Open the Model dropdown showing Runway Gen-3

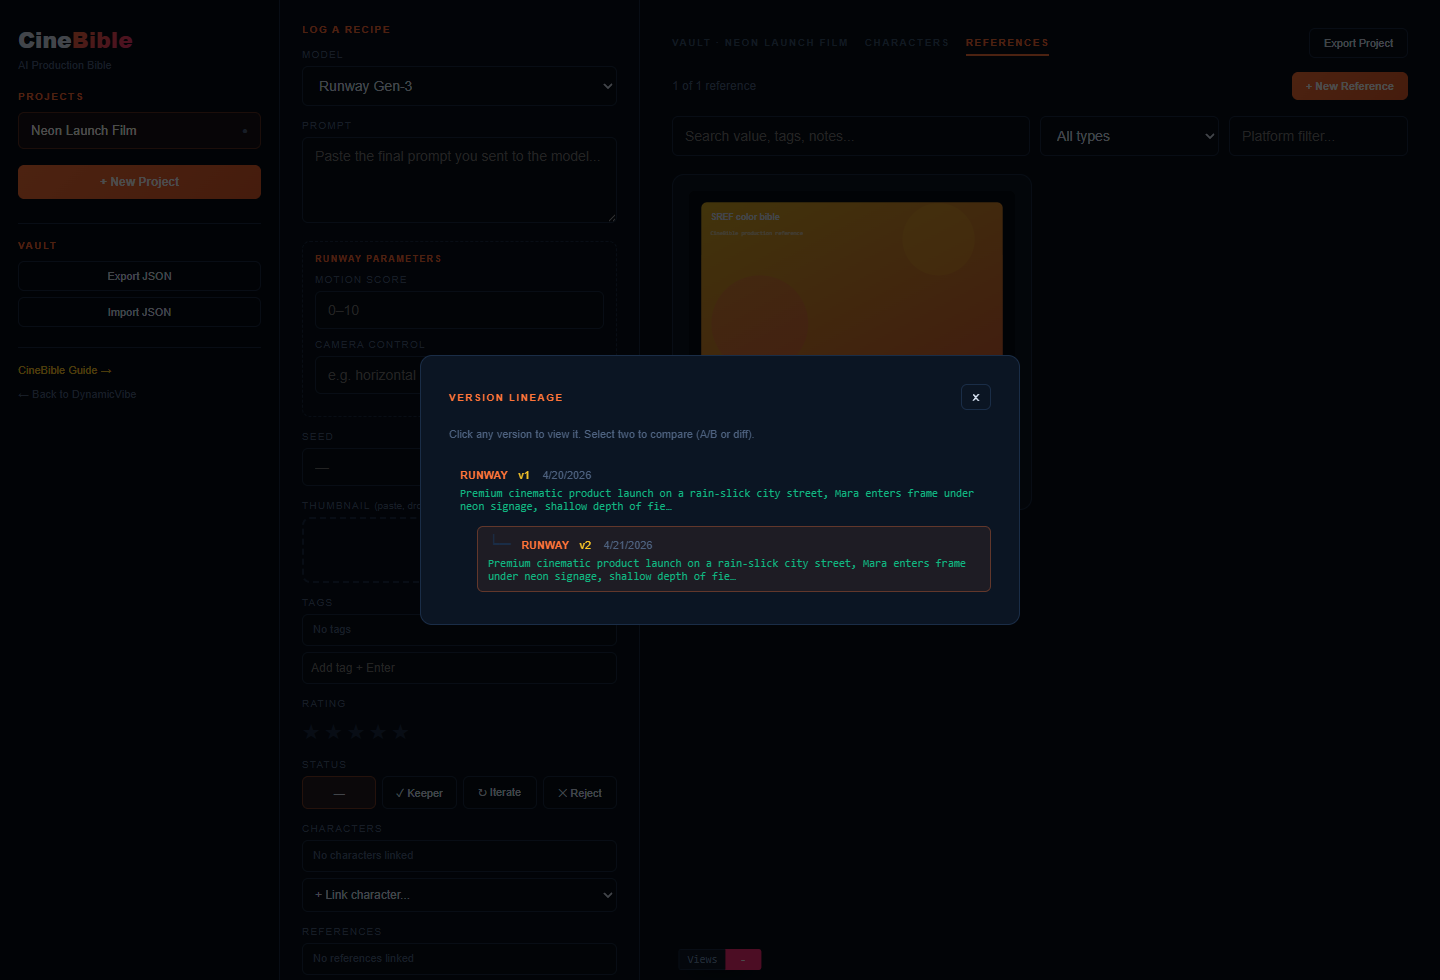pyautogui.click(x=459, y=86)
